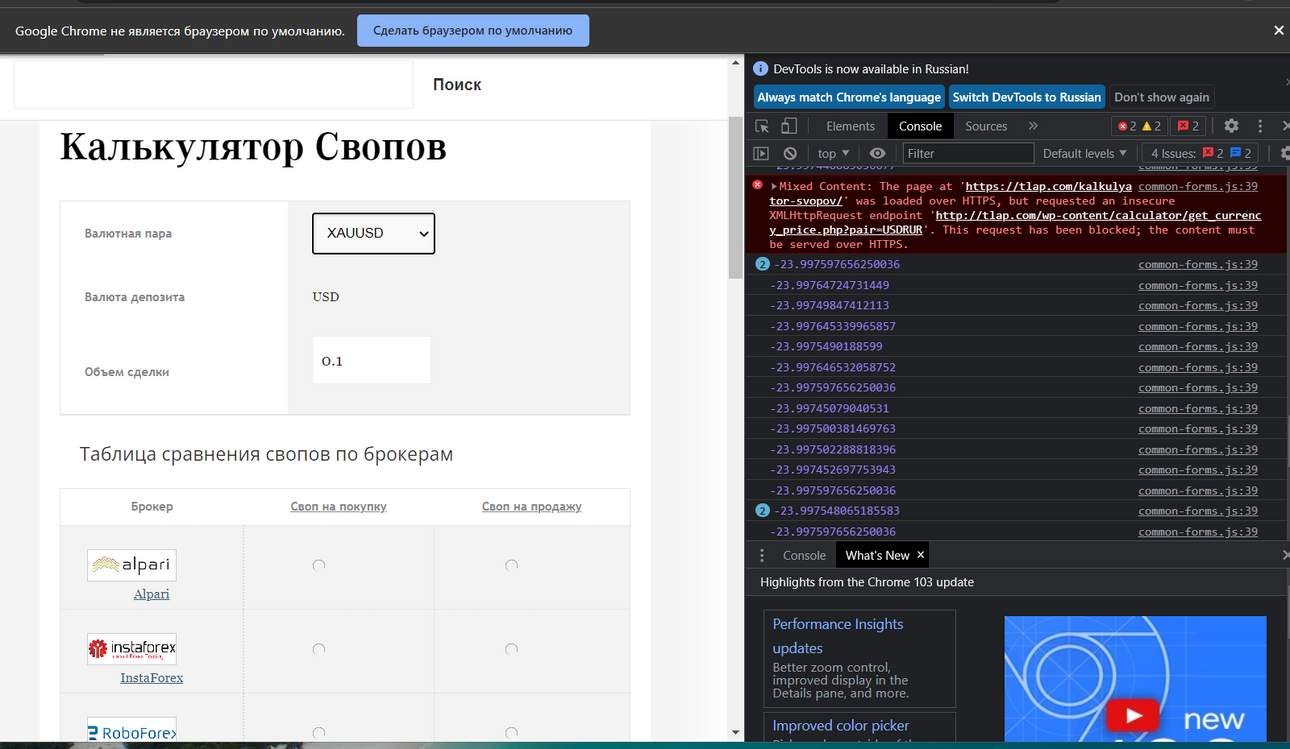Viewport: 1290px width, 749px height.
Task: Sort by Своп на покупку column
Action: tap(338, 506)
